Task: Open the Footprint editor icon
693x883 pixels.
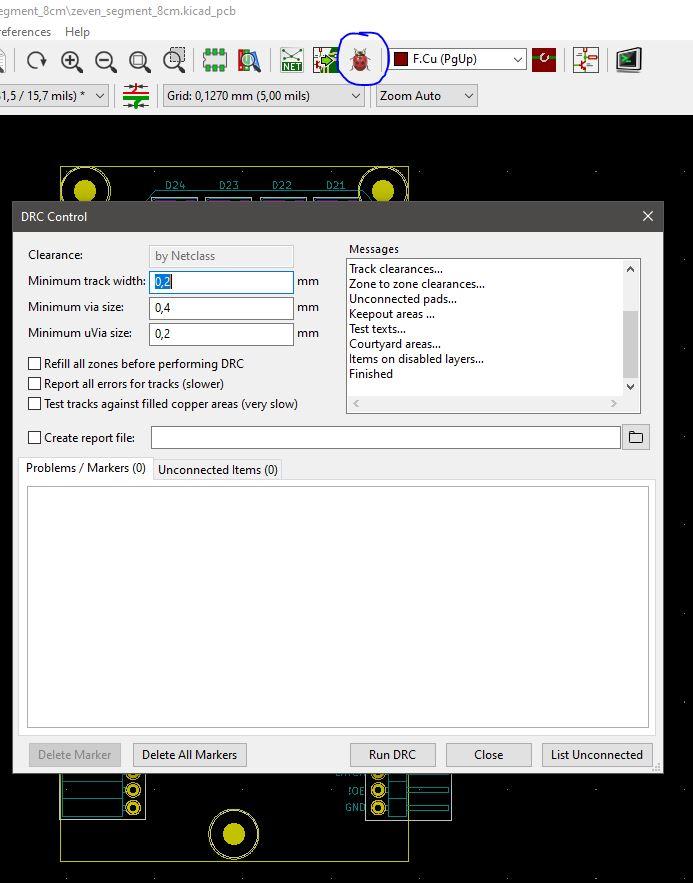Action: pos(214,60)
